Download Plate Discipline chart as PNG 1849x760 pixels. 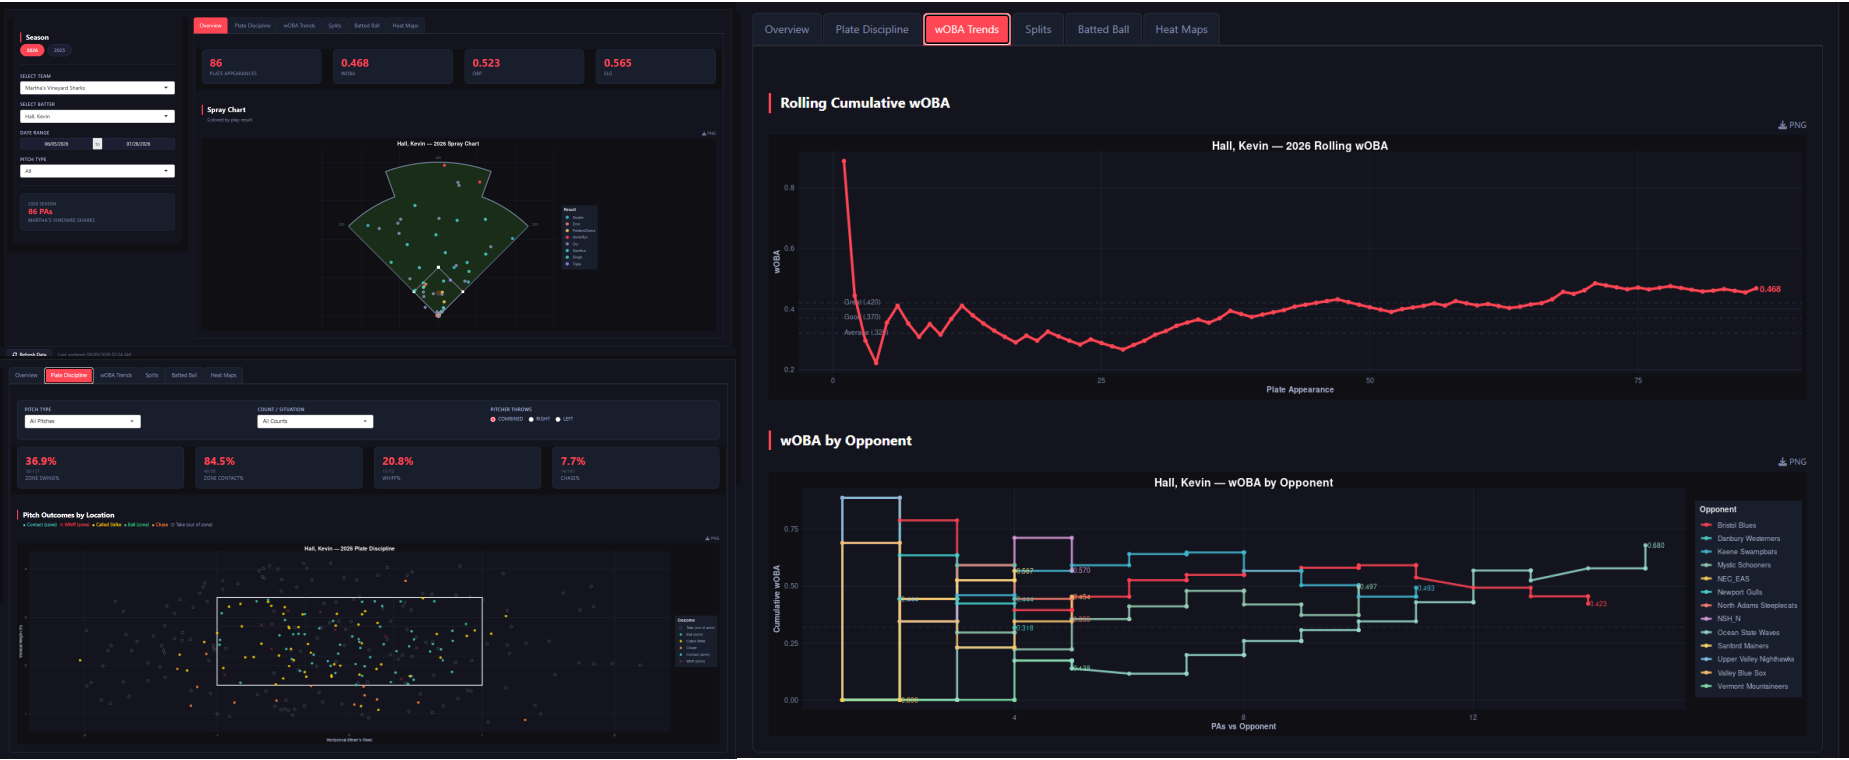coord(712,538)
